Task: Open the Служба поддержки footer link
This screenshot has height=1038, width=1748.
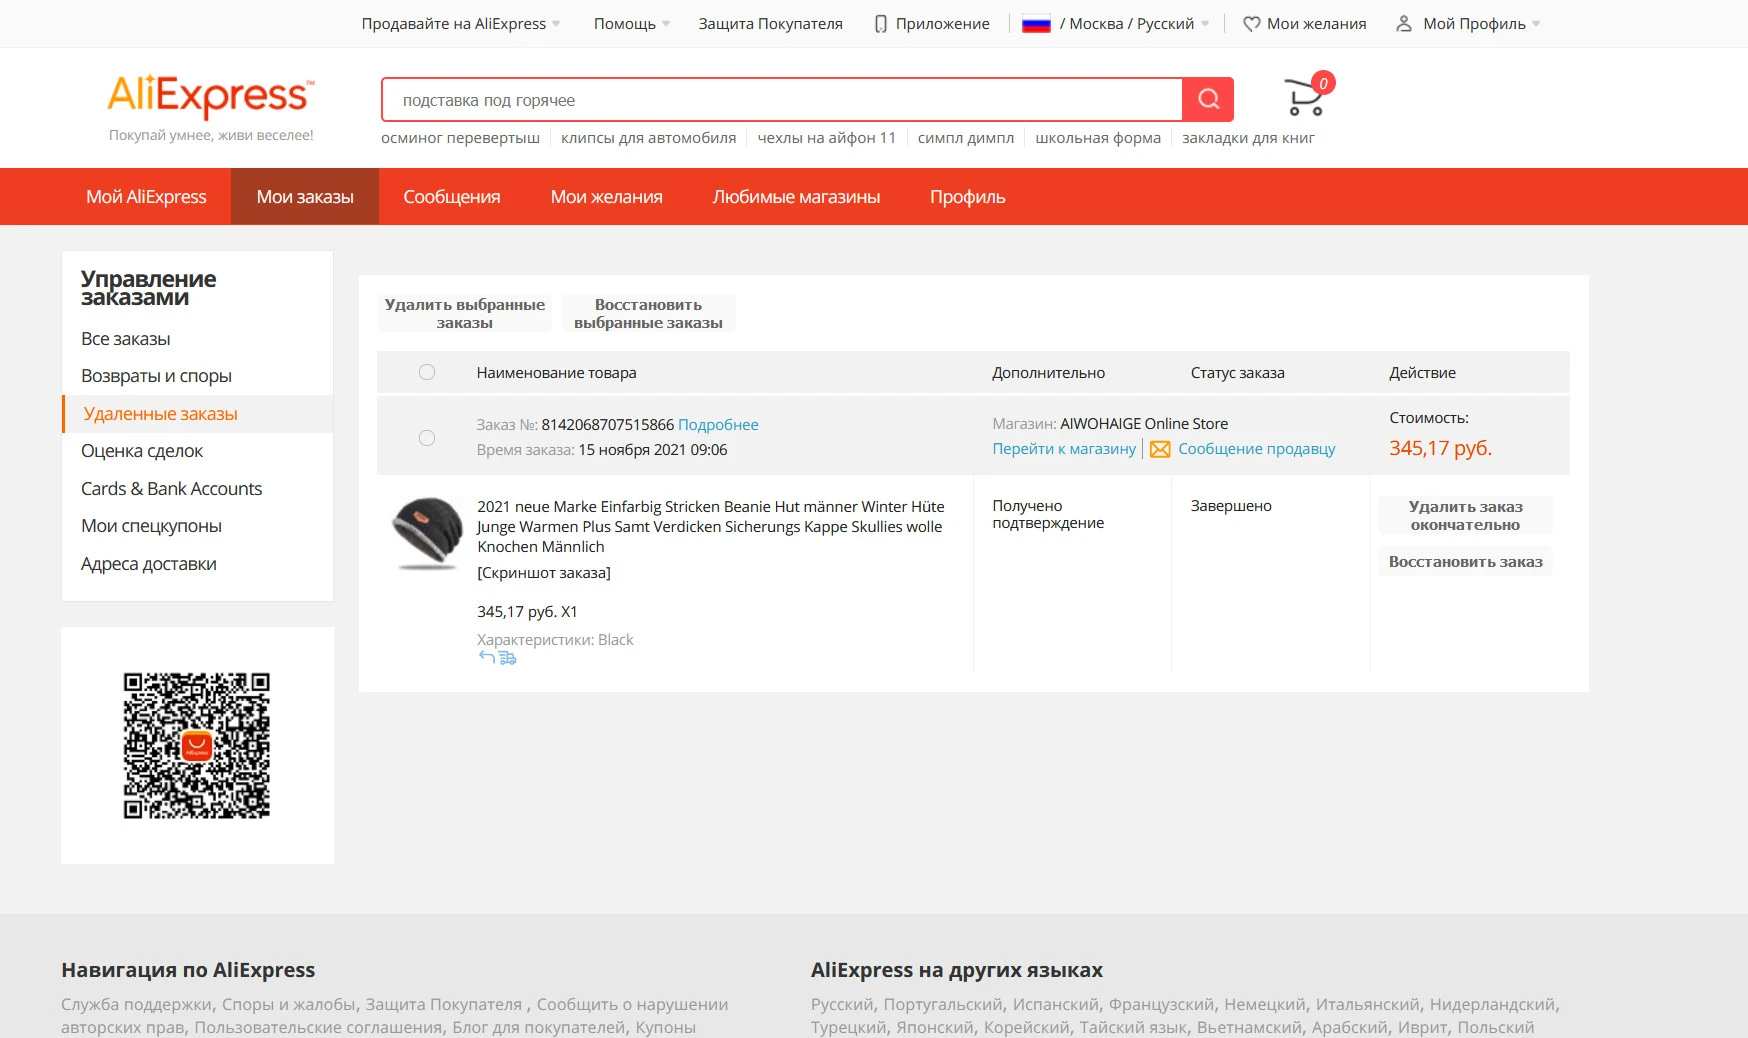Action: [135, 1005]
